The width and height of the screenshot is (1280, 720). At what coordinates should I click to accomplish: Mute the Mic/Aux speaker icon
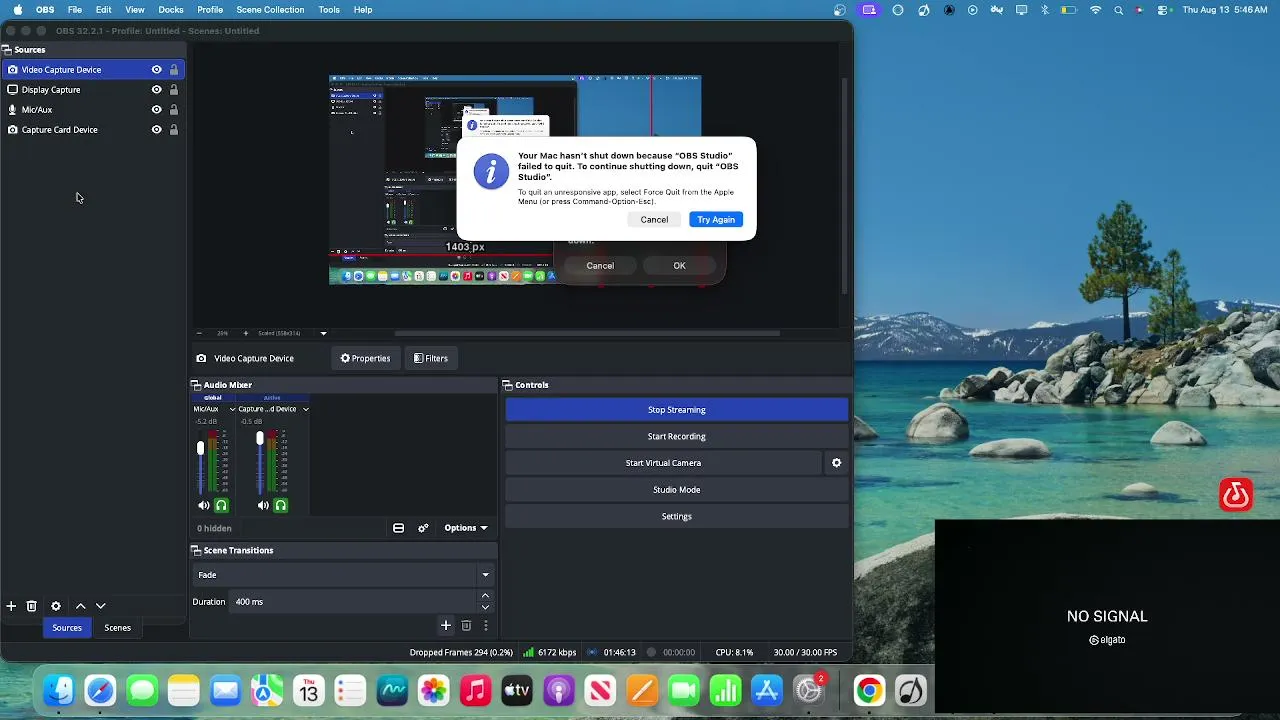204,505
